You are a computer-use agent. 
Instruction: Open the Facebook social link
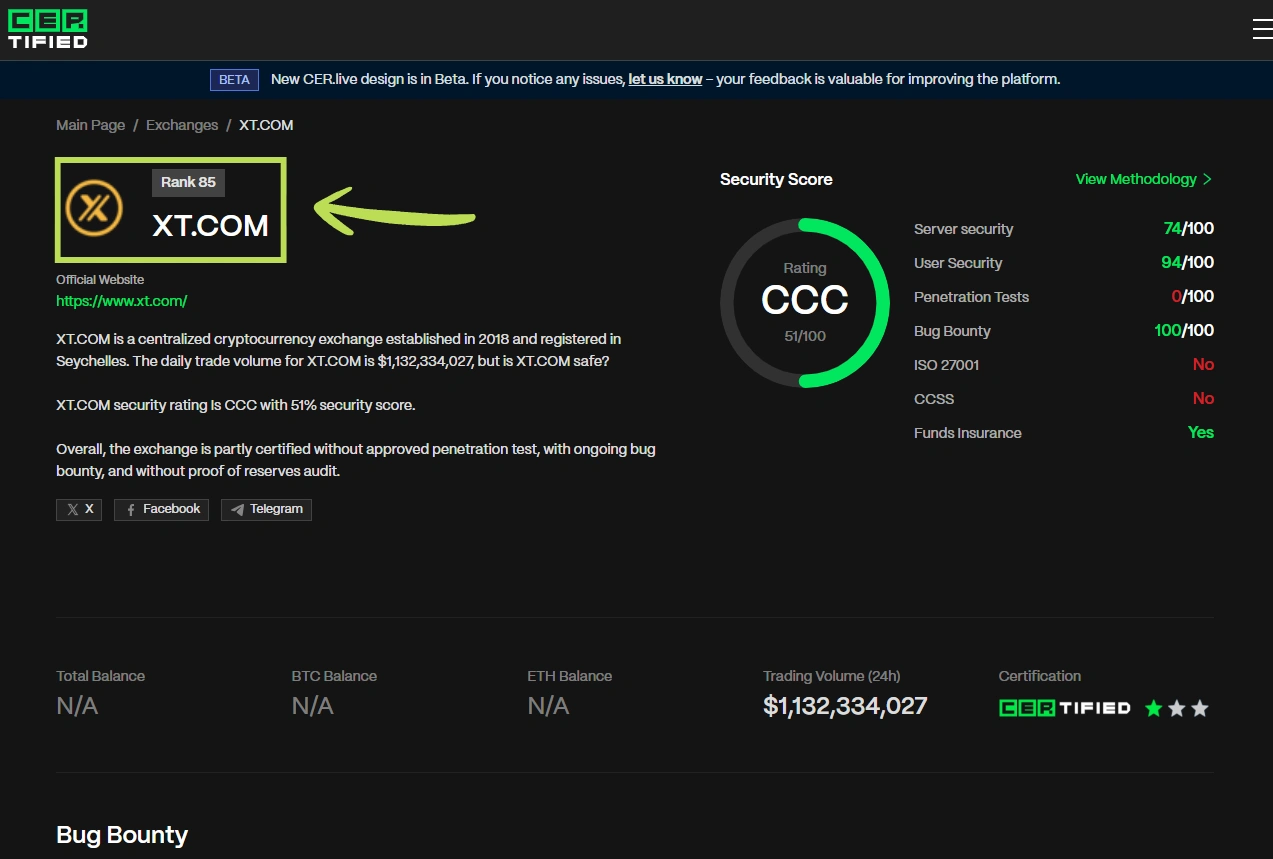coord(161,509)
